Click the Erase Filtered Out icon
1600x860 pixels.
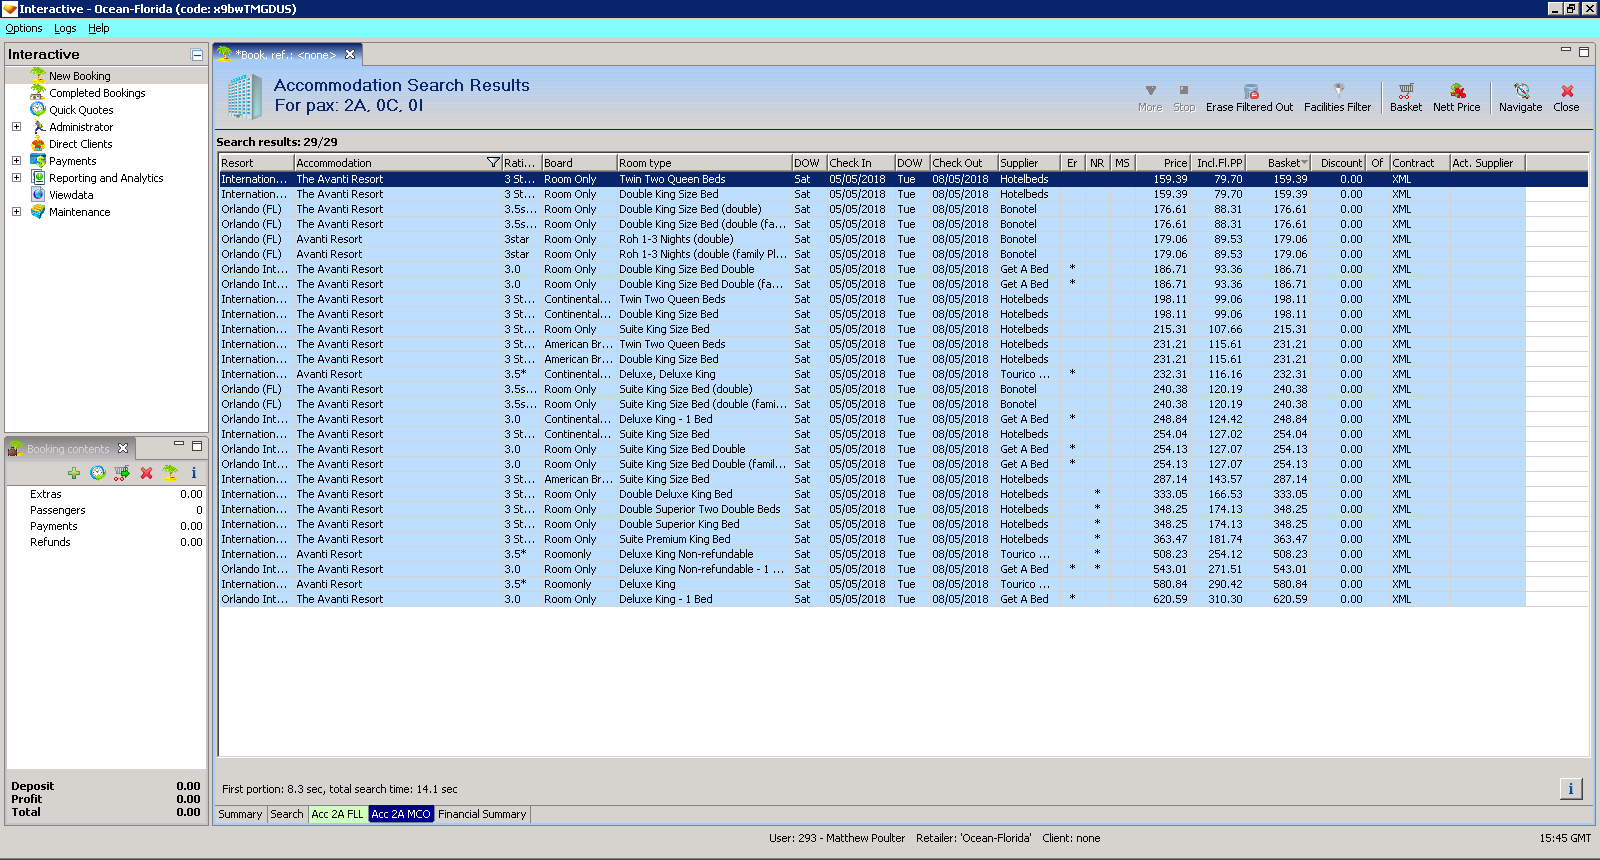(1250, 91)
